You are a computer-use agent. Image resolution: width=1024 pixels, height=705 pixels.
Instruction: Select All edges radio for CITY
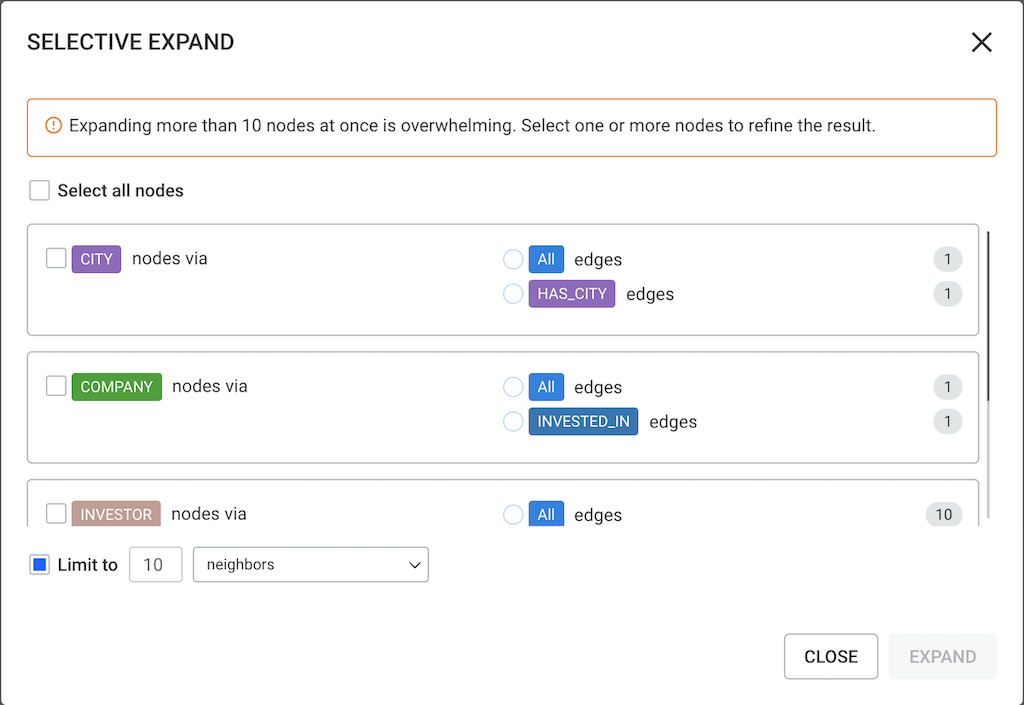point(513,260)
